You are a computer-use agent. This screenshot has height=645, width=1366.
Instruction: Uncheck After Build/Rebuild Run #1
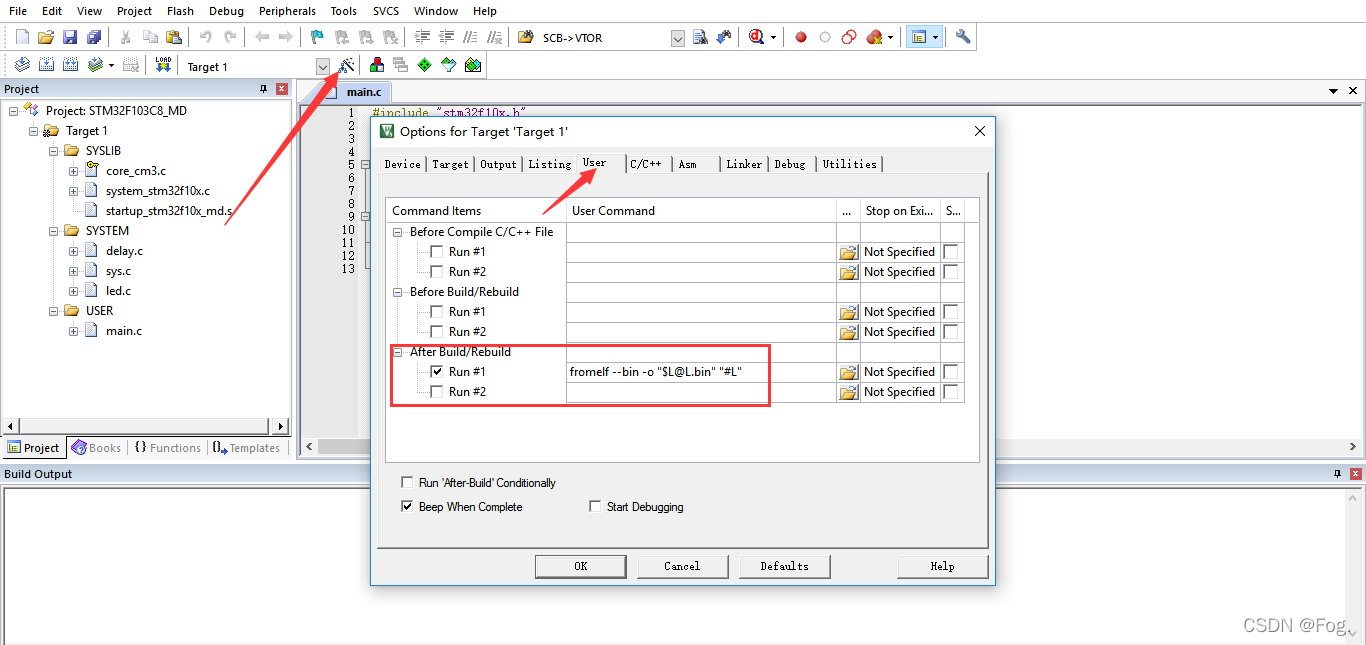tap(437, 372)
